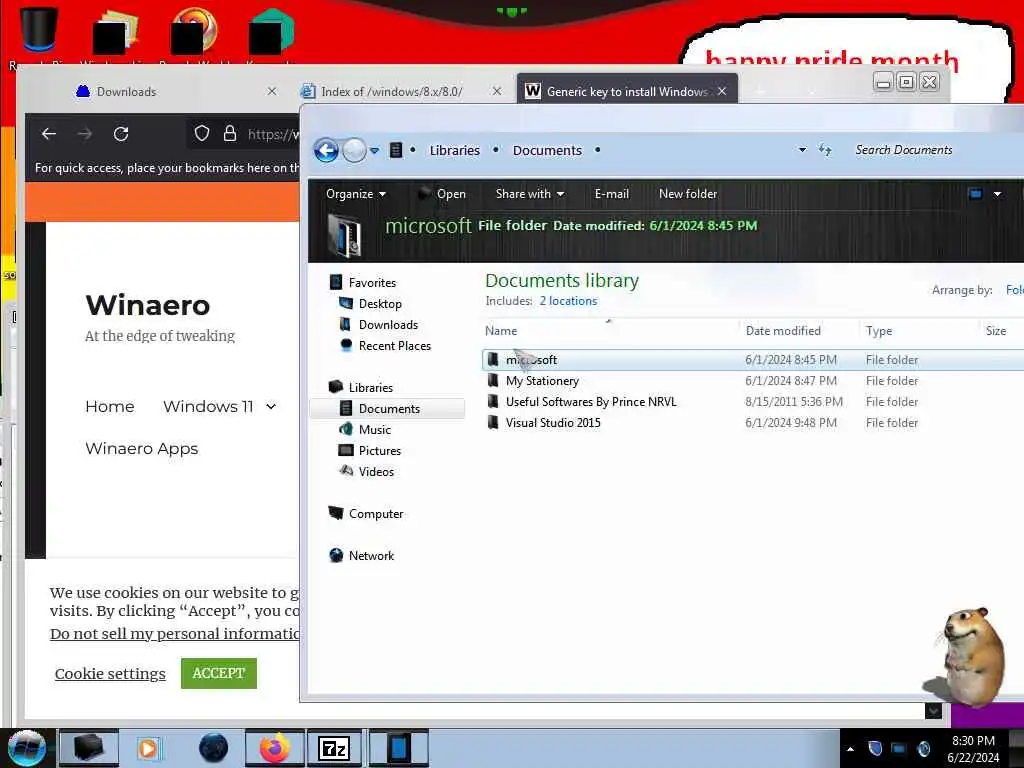Select Favorites in navigation pane
The height and width of the screenshot is (768, 1024).
click(x=372, y=283)
